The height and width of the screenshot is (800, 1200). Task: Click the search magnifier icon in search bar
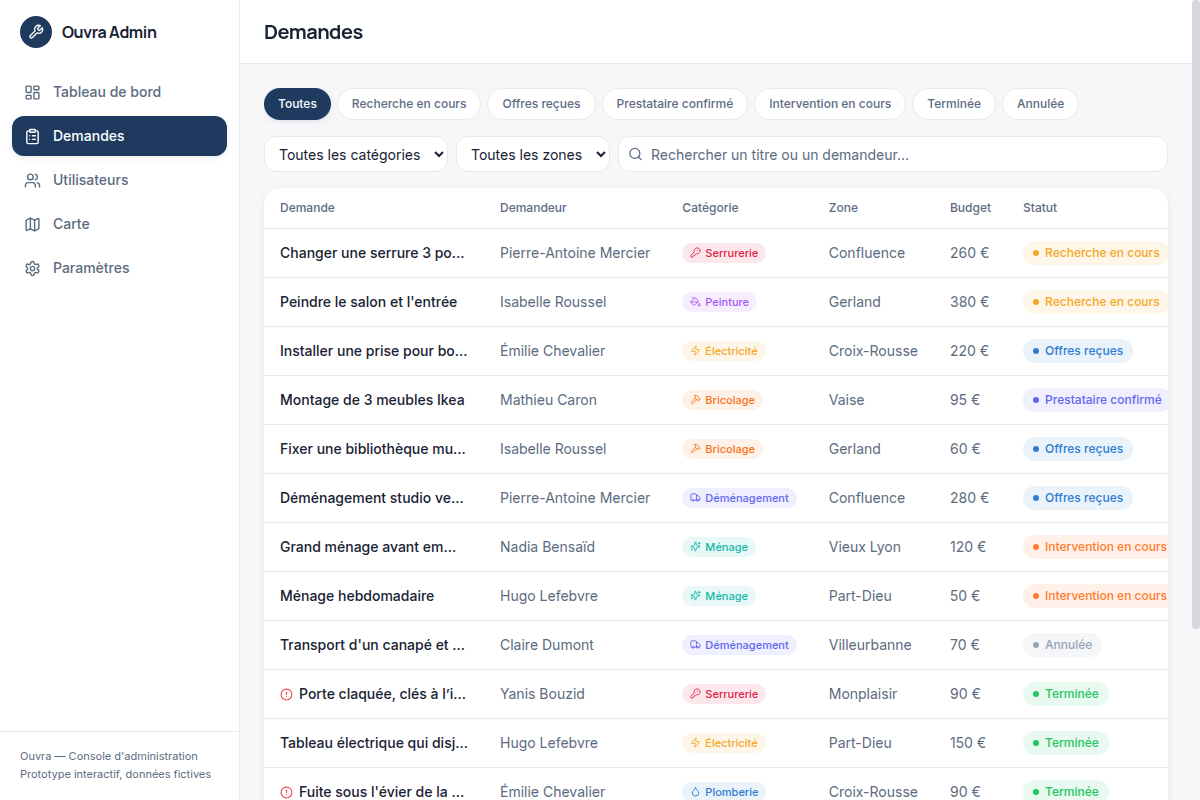click(635, 154)
